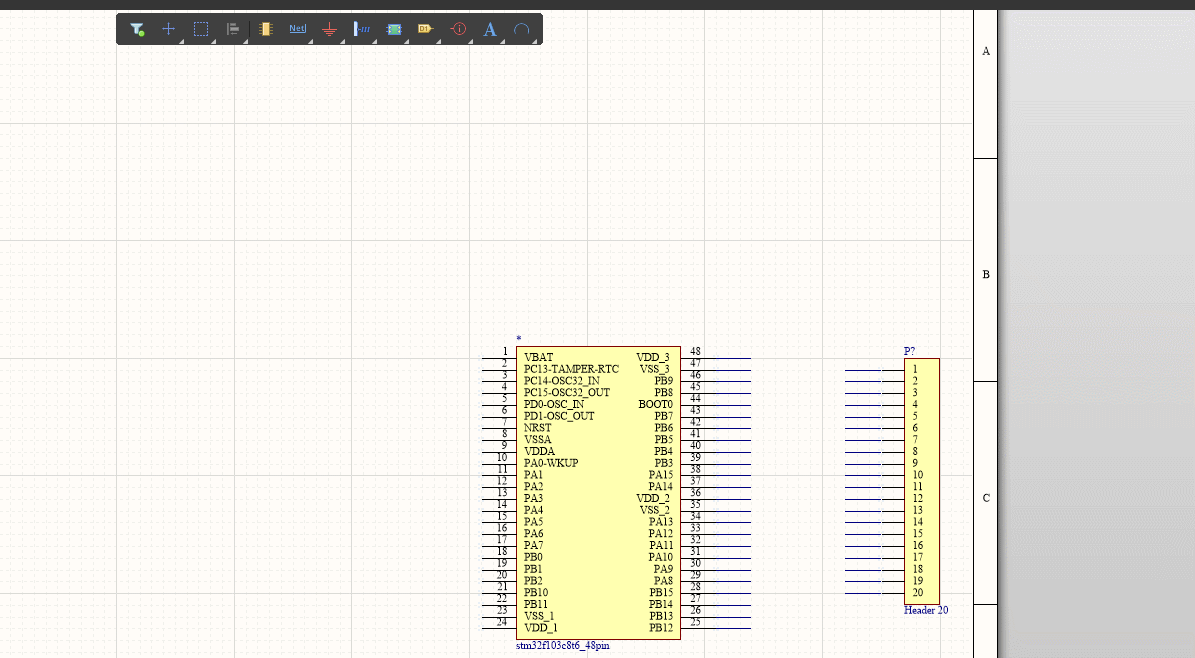Select the PD1-OSC_OUT pin name
This screenshot has height=658, width=1195.
pos(559,416)
